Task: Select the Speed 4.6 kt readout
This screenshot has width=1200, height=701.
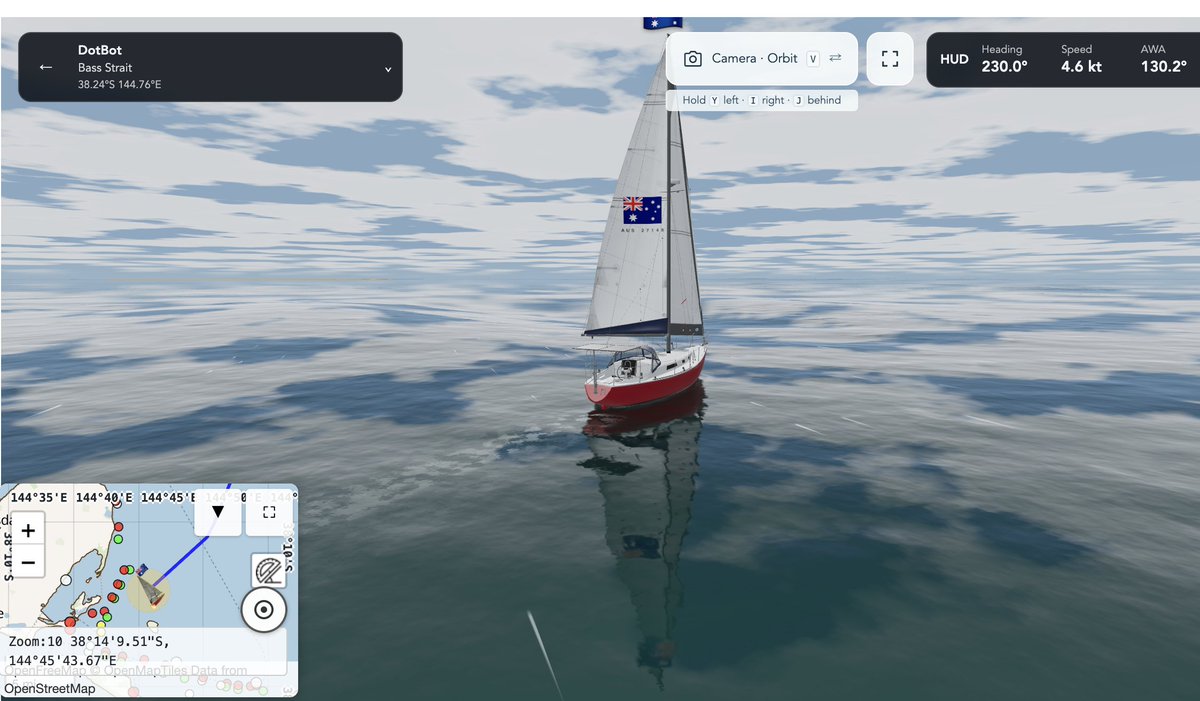Action: [x=1081, y=59]
